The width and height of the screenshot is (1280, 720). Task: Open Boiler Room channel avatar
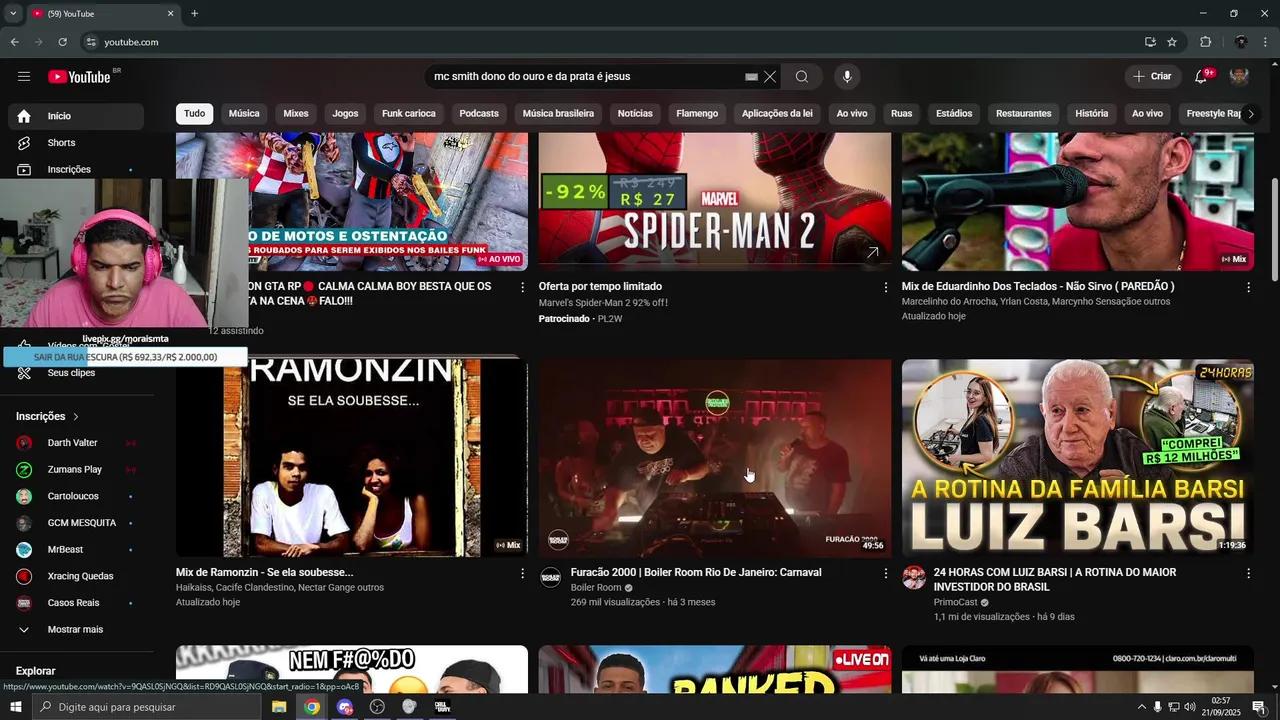551,577
